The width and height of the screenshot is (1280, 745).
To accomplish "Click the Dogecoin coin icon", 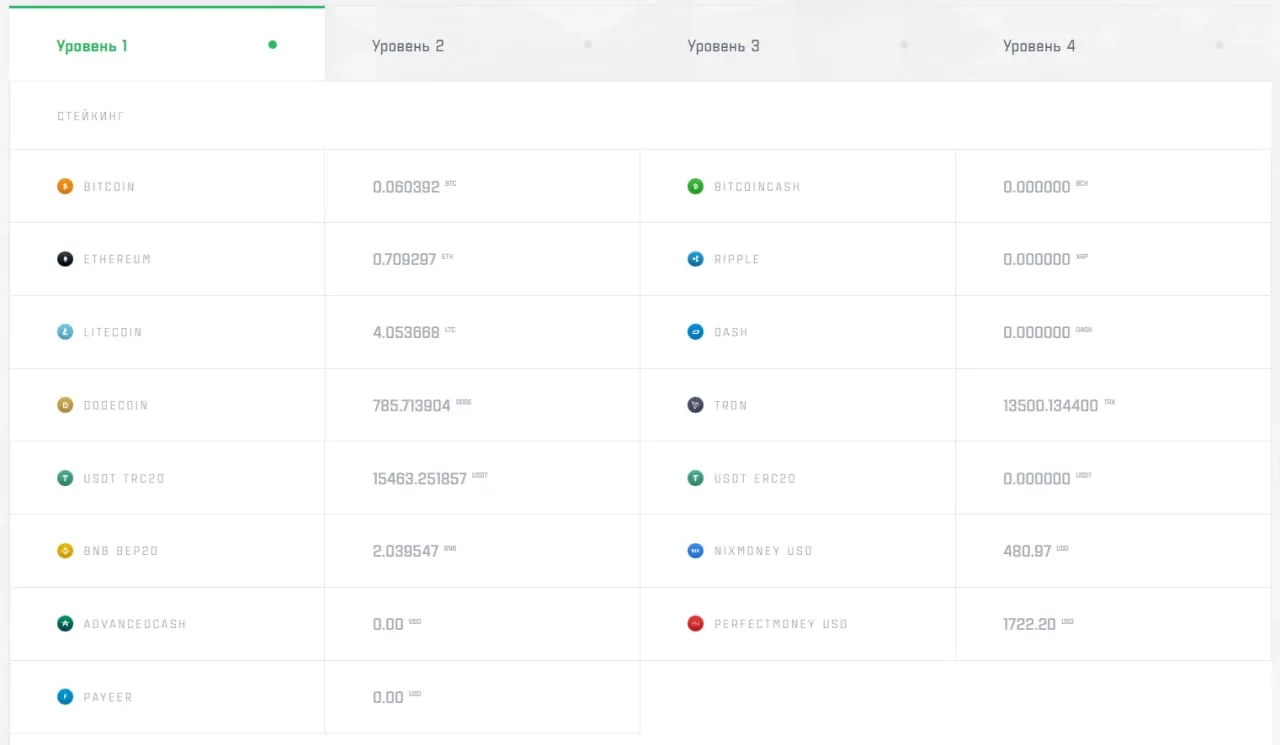I will (65, 405).
